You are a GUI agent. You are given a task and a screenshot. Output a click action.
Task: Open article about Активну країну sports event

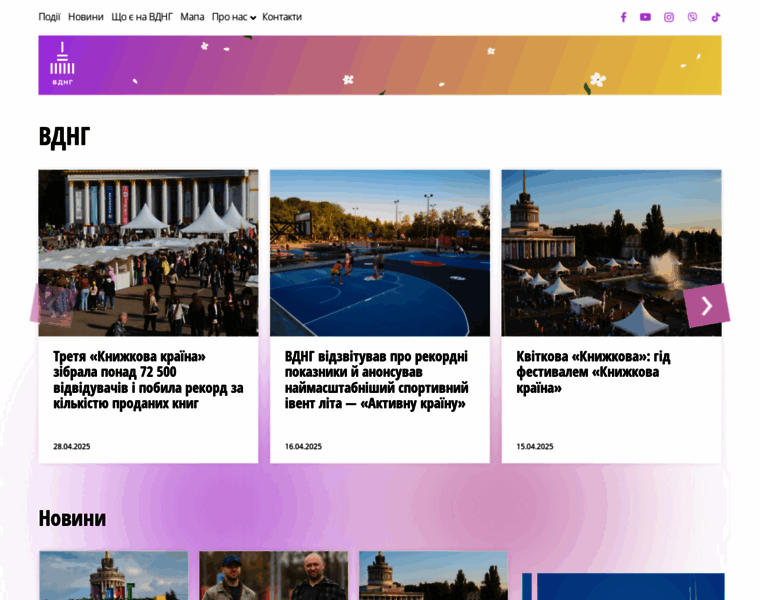tap(376, 379)
